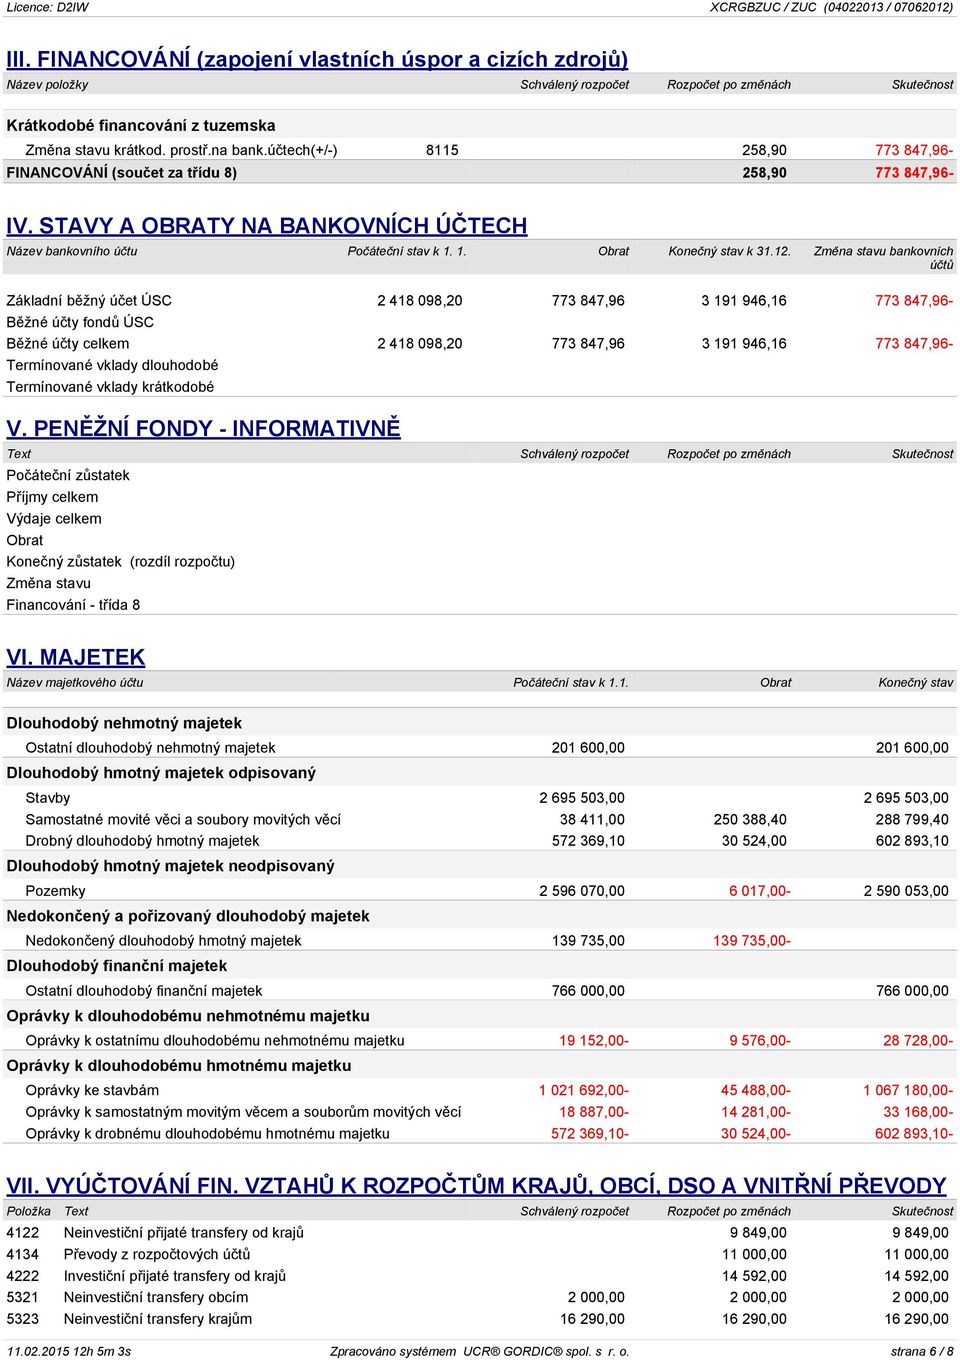This screenshot has height=1360, width=960.
Task: Click 'Dlouhodobý hmotný majetek neodpisovaný' heading
Action: tap(170, 866)
